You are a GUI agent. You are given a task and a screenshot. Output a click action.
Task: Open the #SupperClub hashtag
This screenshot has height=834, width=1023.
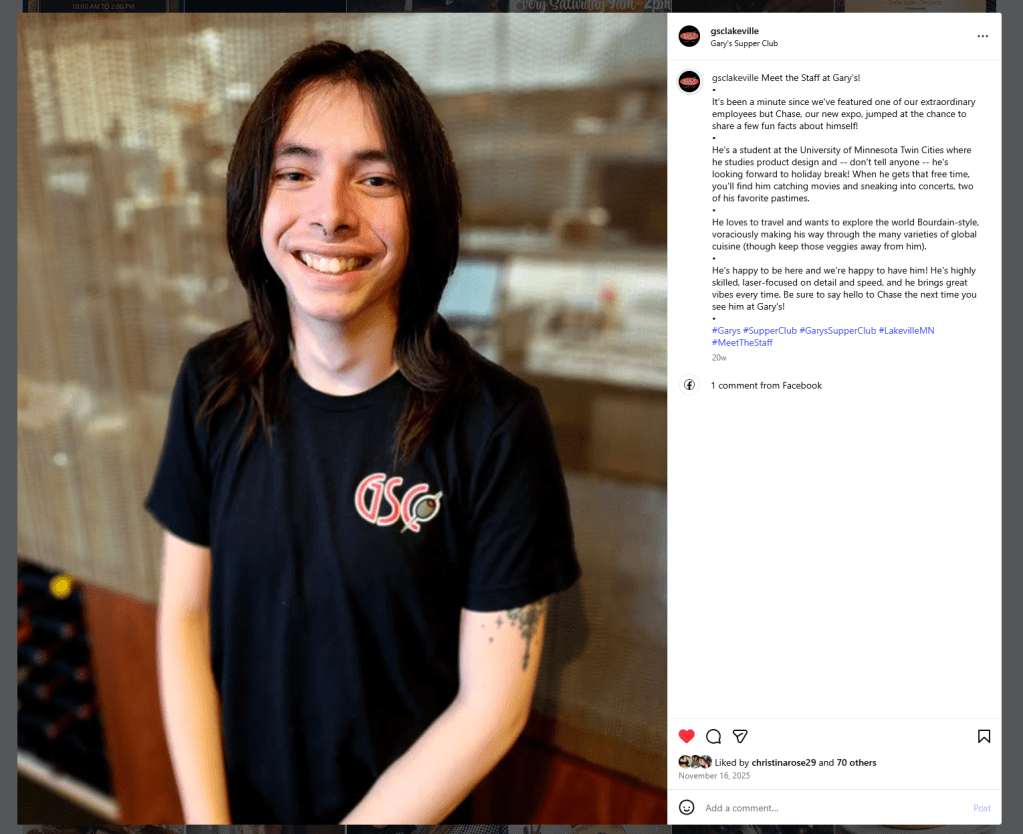(770, 330)
